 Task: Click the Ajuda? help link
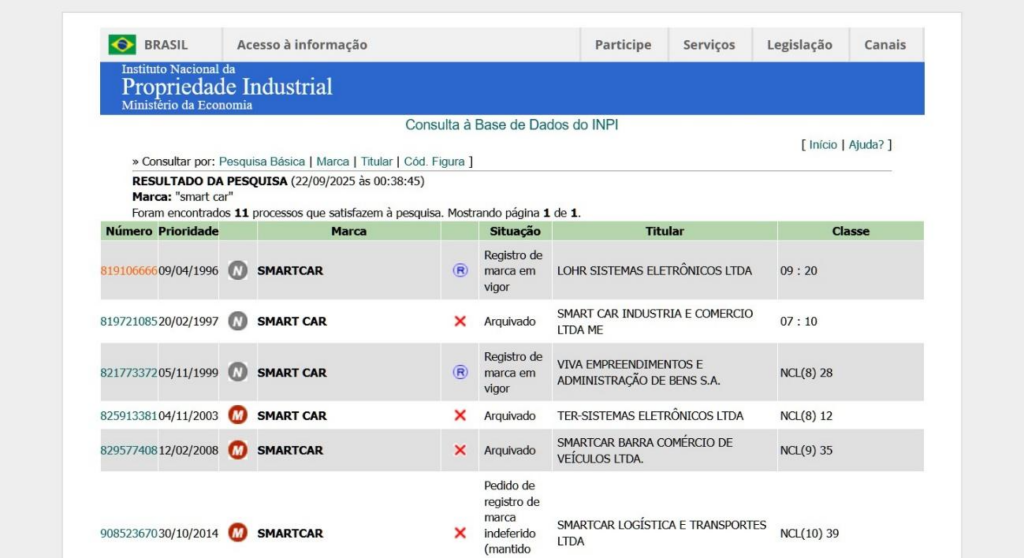click(867, 145)
